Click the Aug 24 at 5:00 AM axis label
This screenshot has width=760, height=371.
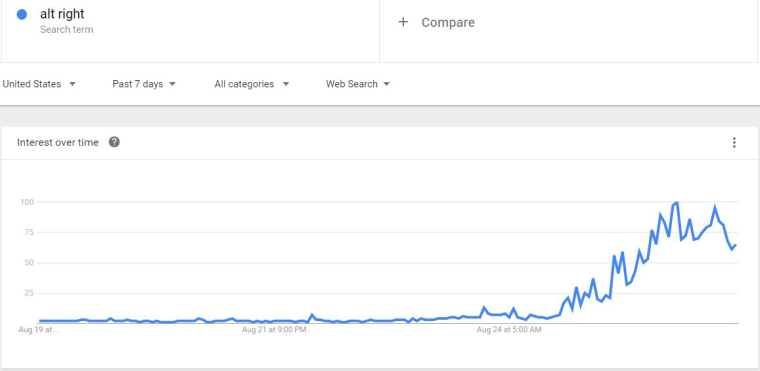click(509, 330)
